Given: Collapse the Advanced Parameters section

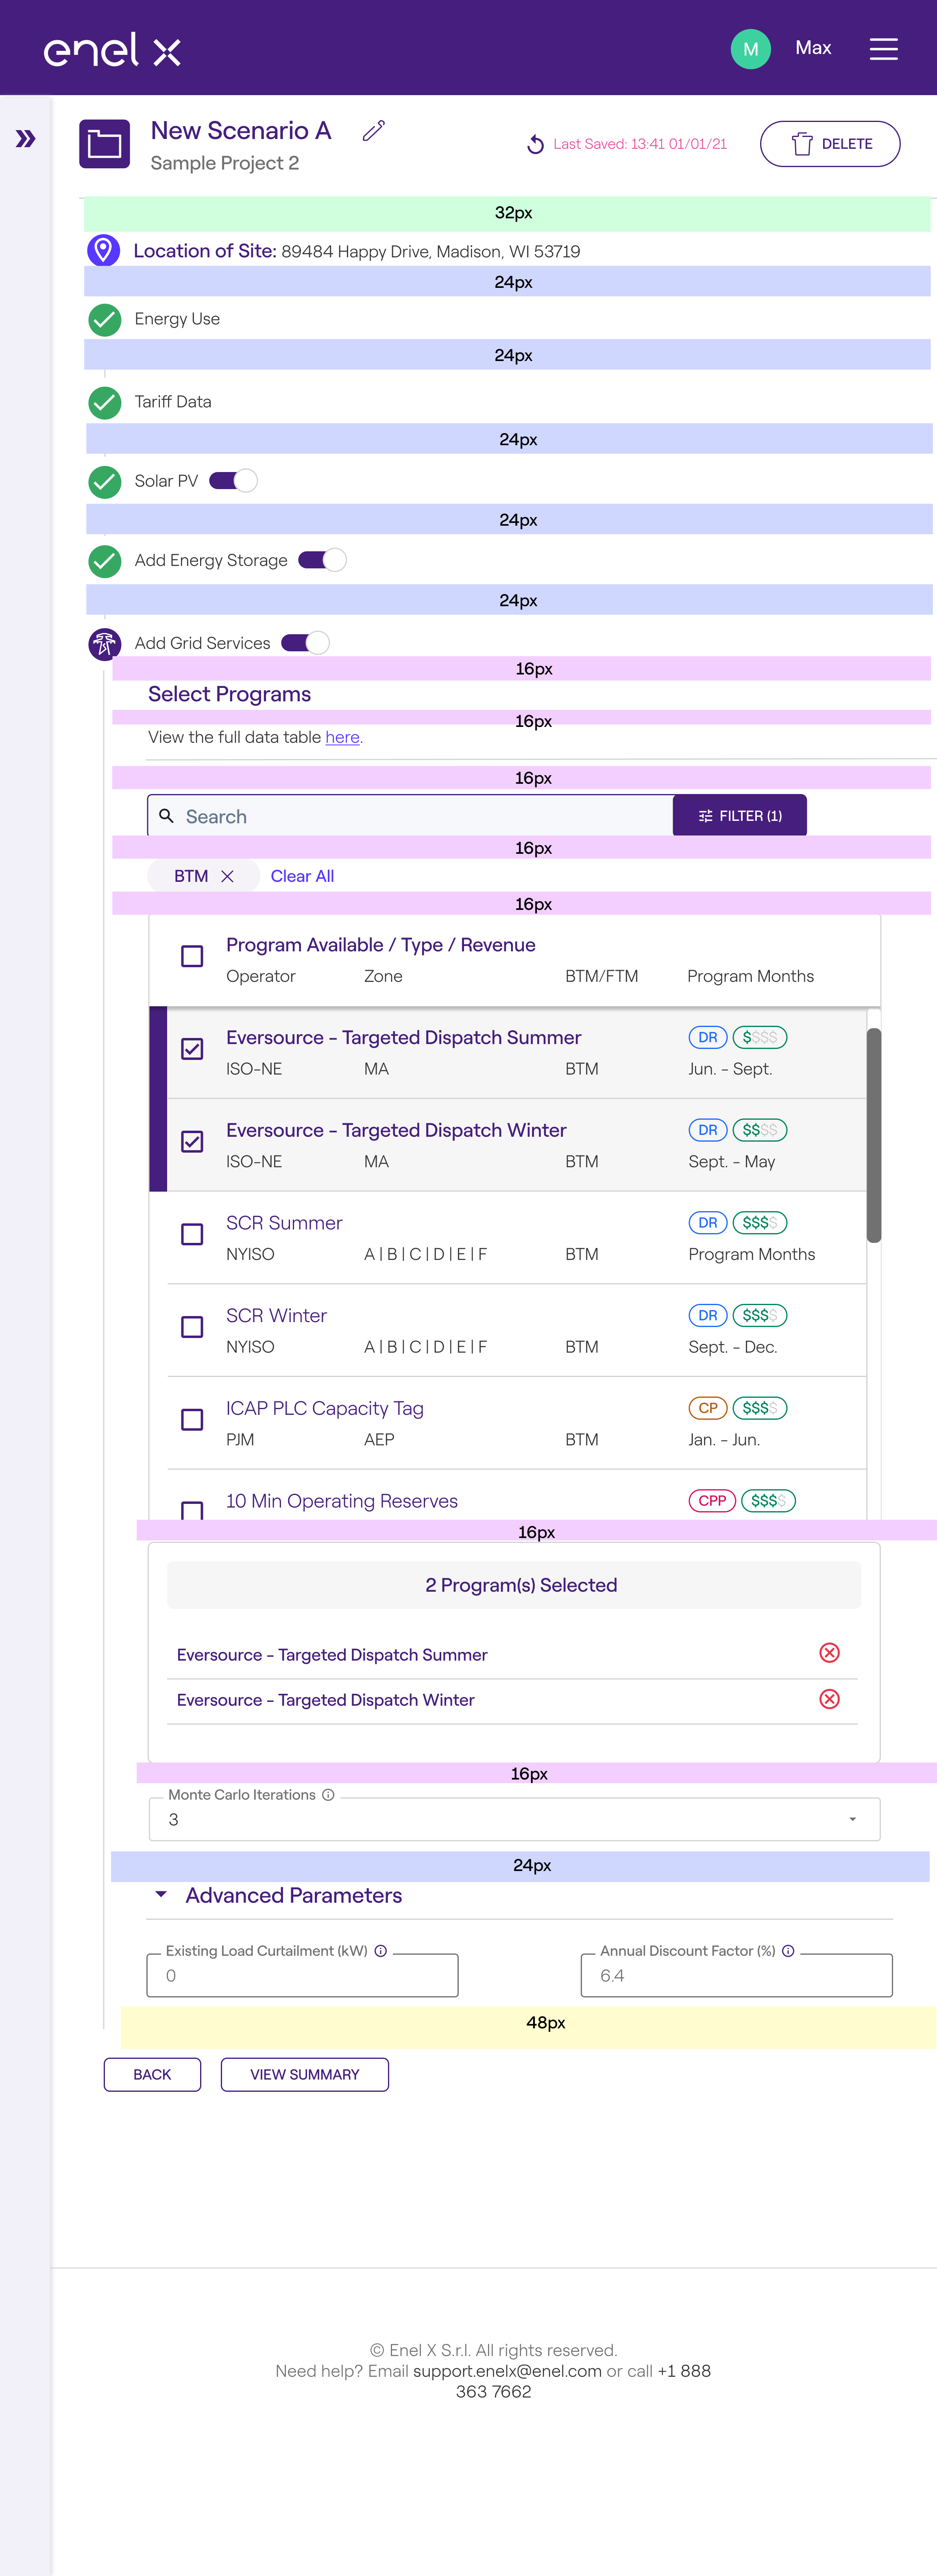Looking at the screenshot, I should (161, 1895).
